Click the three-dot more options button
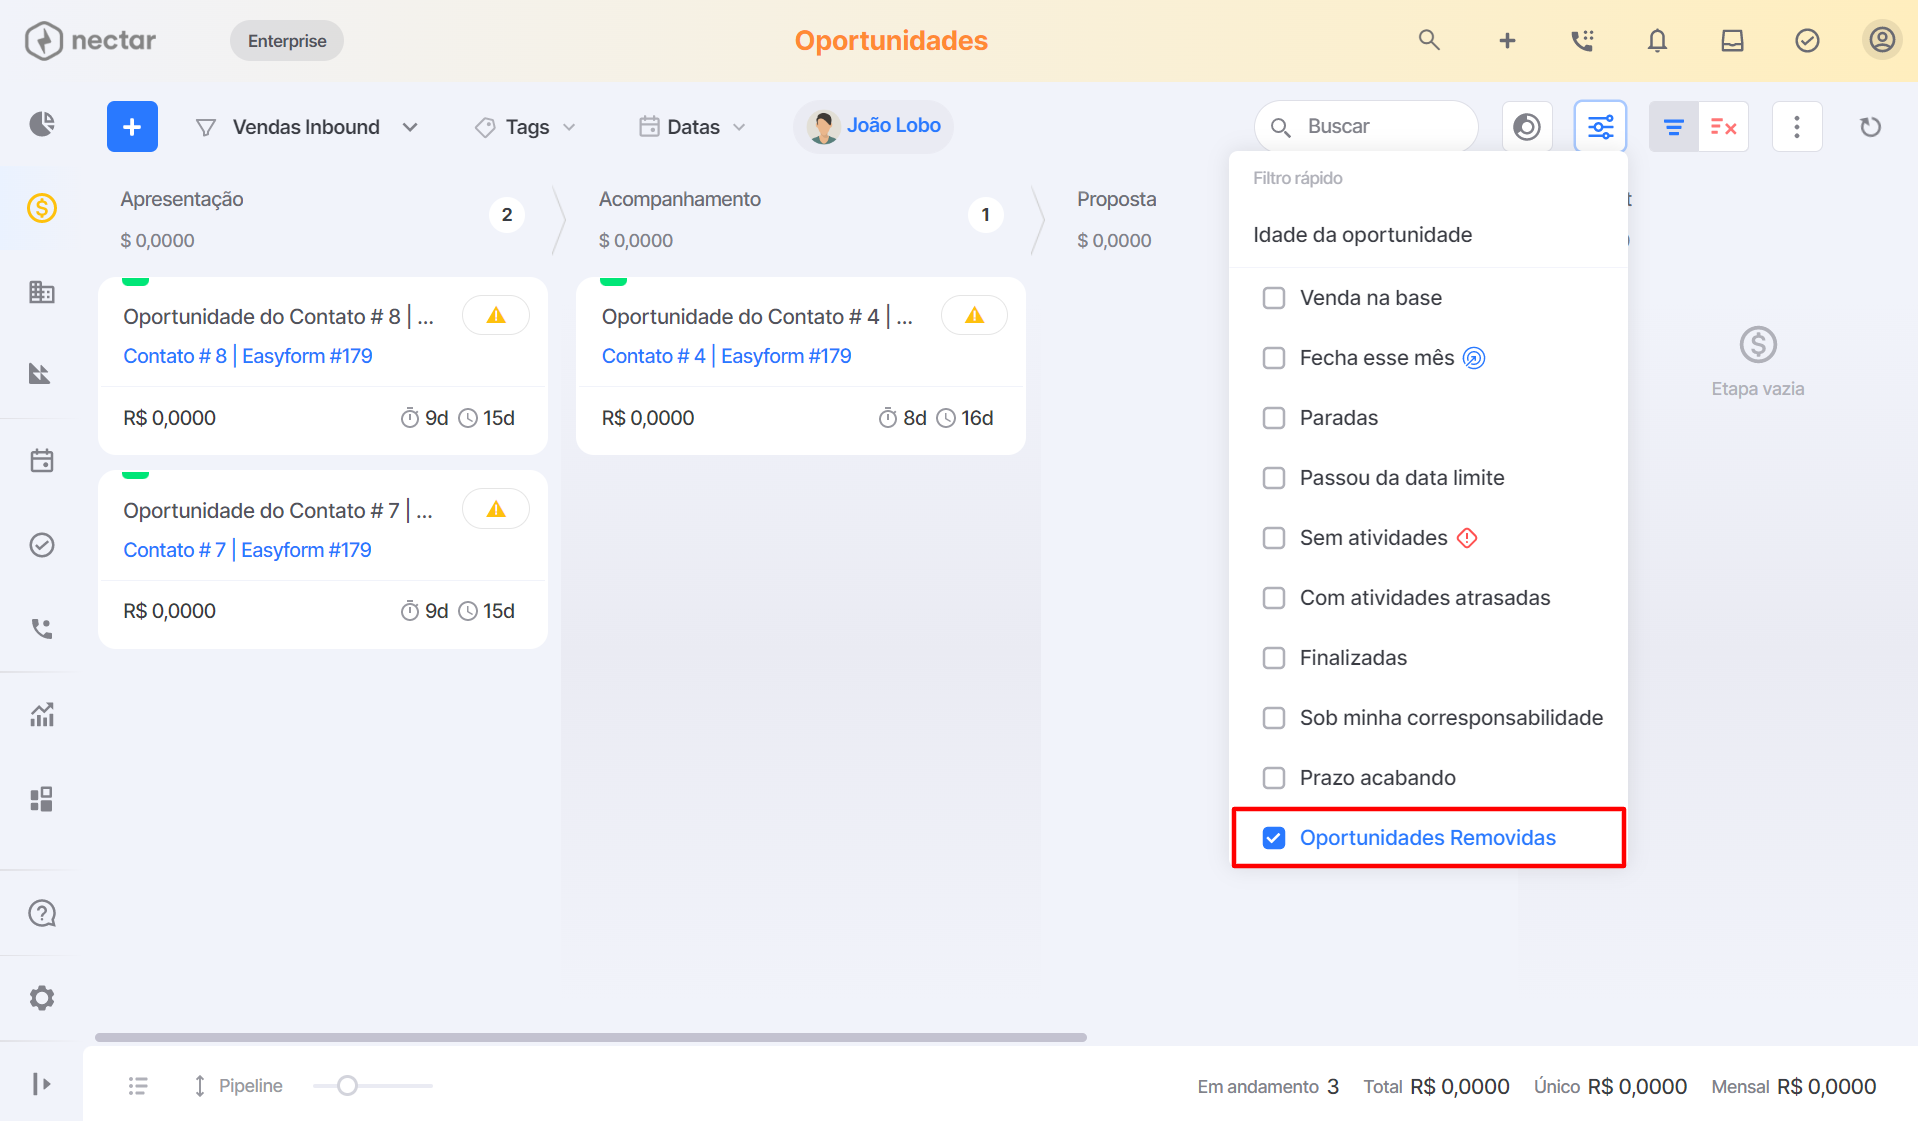 (x=1796, y=127)
